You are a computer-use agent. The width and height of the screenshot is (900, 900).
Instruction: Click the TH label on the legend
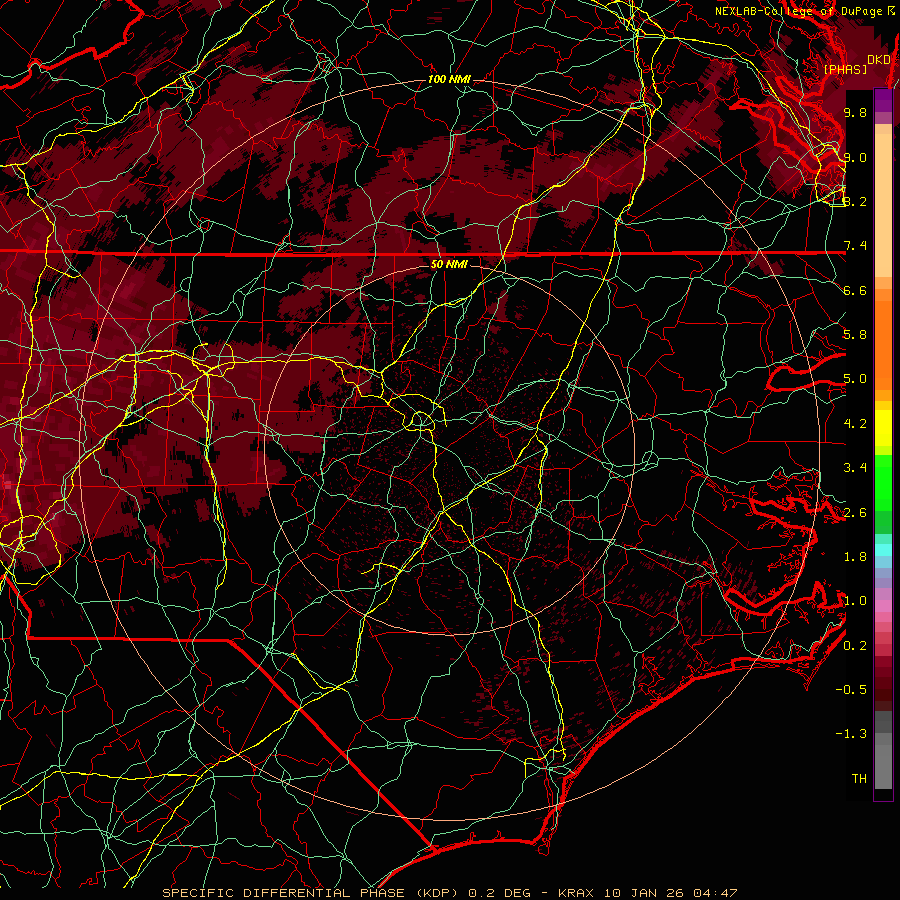(859, 779)
